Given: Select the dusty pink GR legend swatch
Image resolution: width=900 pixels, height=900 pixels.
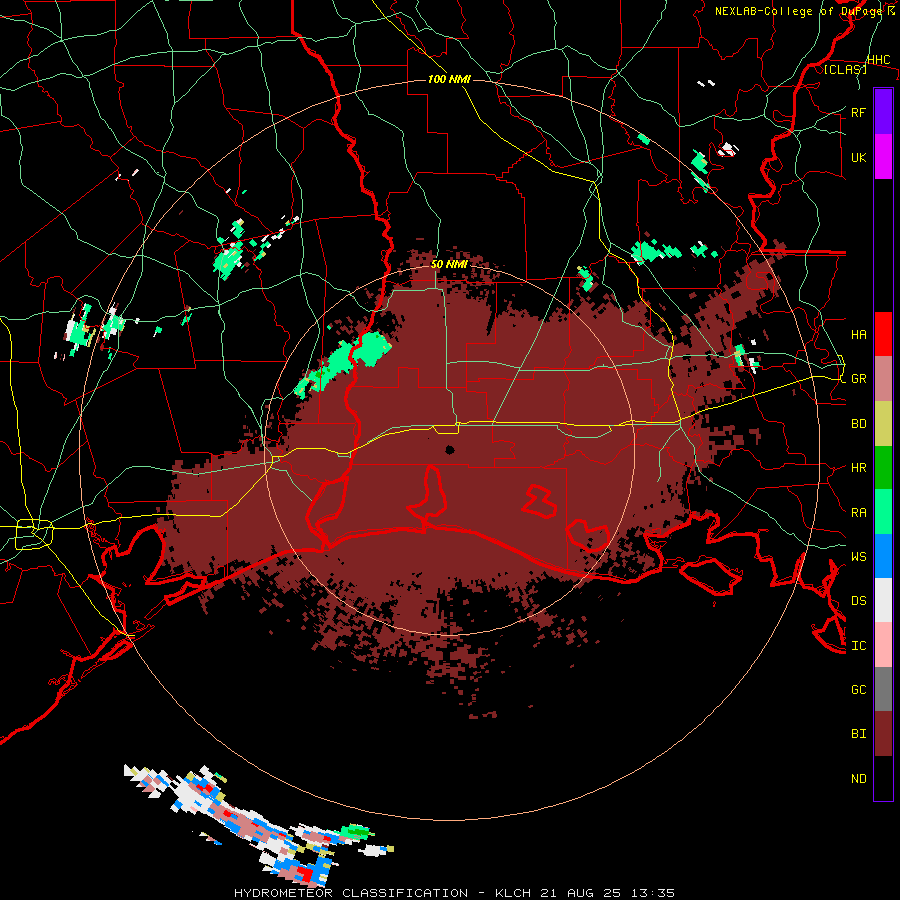Looking at the screenshot, I should (x=883, y=378).
